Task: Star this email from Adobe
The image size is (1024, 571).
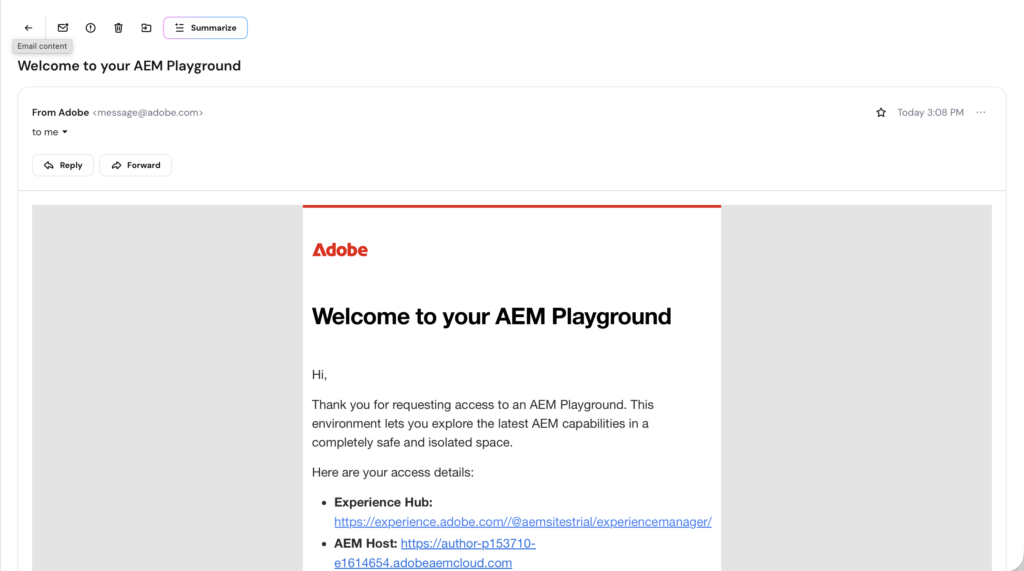Action: point(881,113)
